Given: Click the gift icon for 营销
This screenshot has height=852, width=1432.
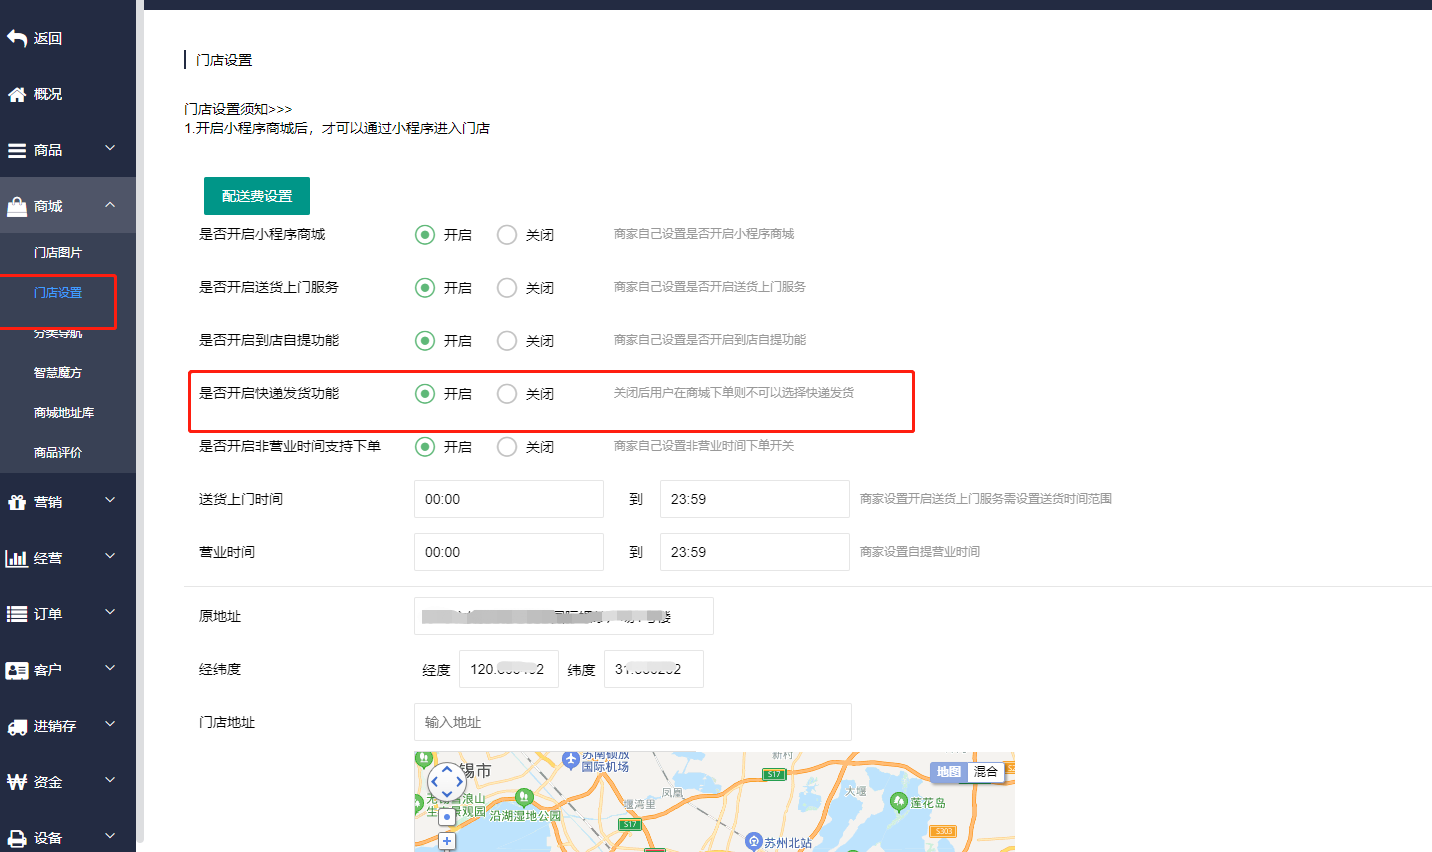Looking at the screenshot, I should point(17,502).
